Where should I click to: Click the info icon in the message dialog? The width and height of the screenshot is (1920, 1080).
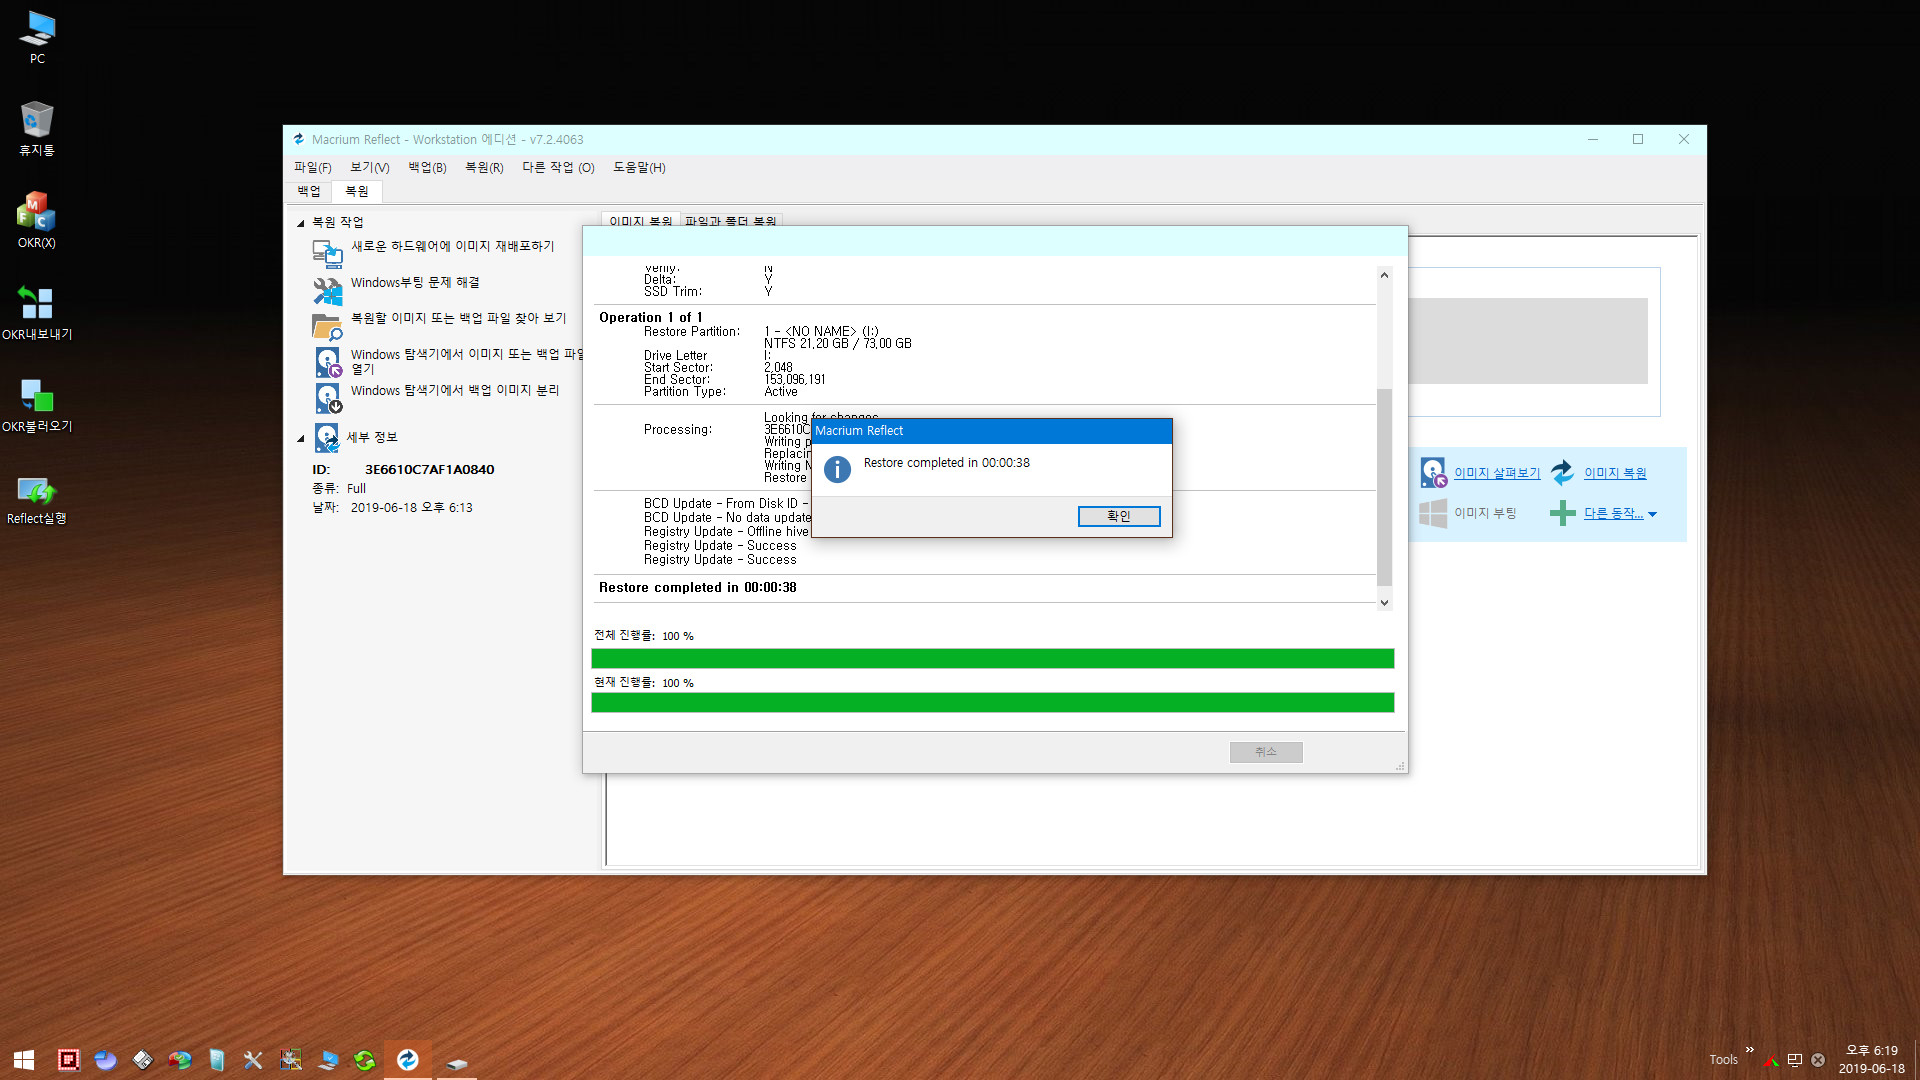coord(837,468)
